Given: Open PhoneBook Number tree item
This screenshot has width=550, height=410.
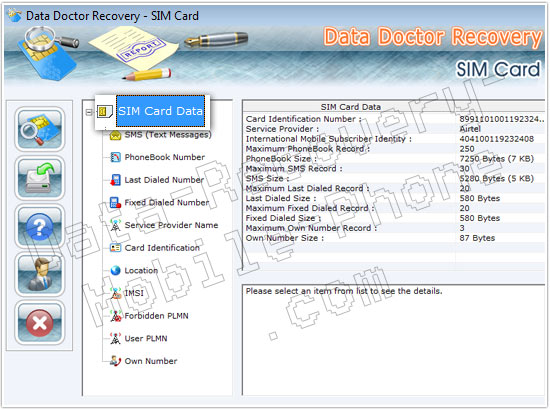Looking at the screenshot, I should coord(165,157).
